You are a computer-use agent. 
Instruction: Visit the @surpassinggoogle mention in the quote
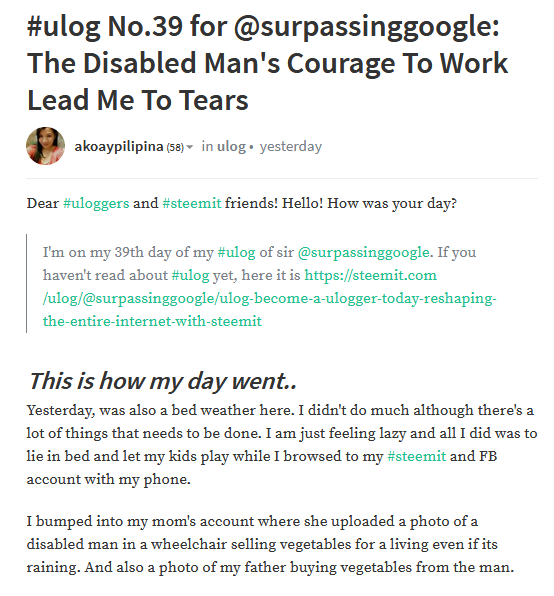tap(363, 252)
